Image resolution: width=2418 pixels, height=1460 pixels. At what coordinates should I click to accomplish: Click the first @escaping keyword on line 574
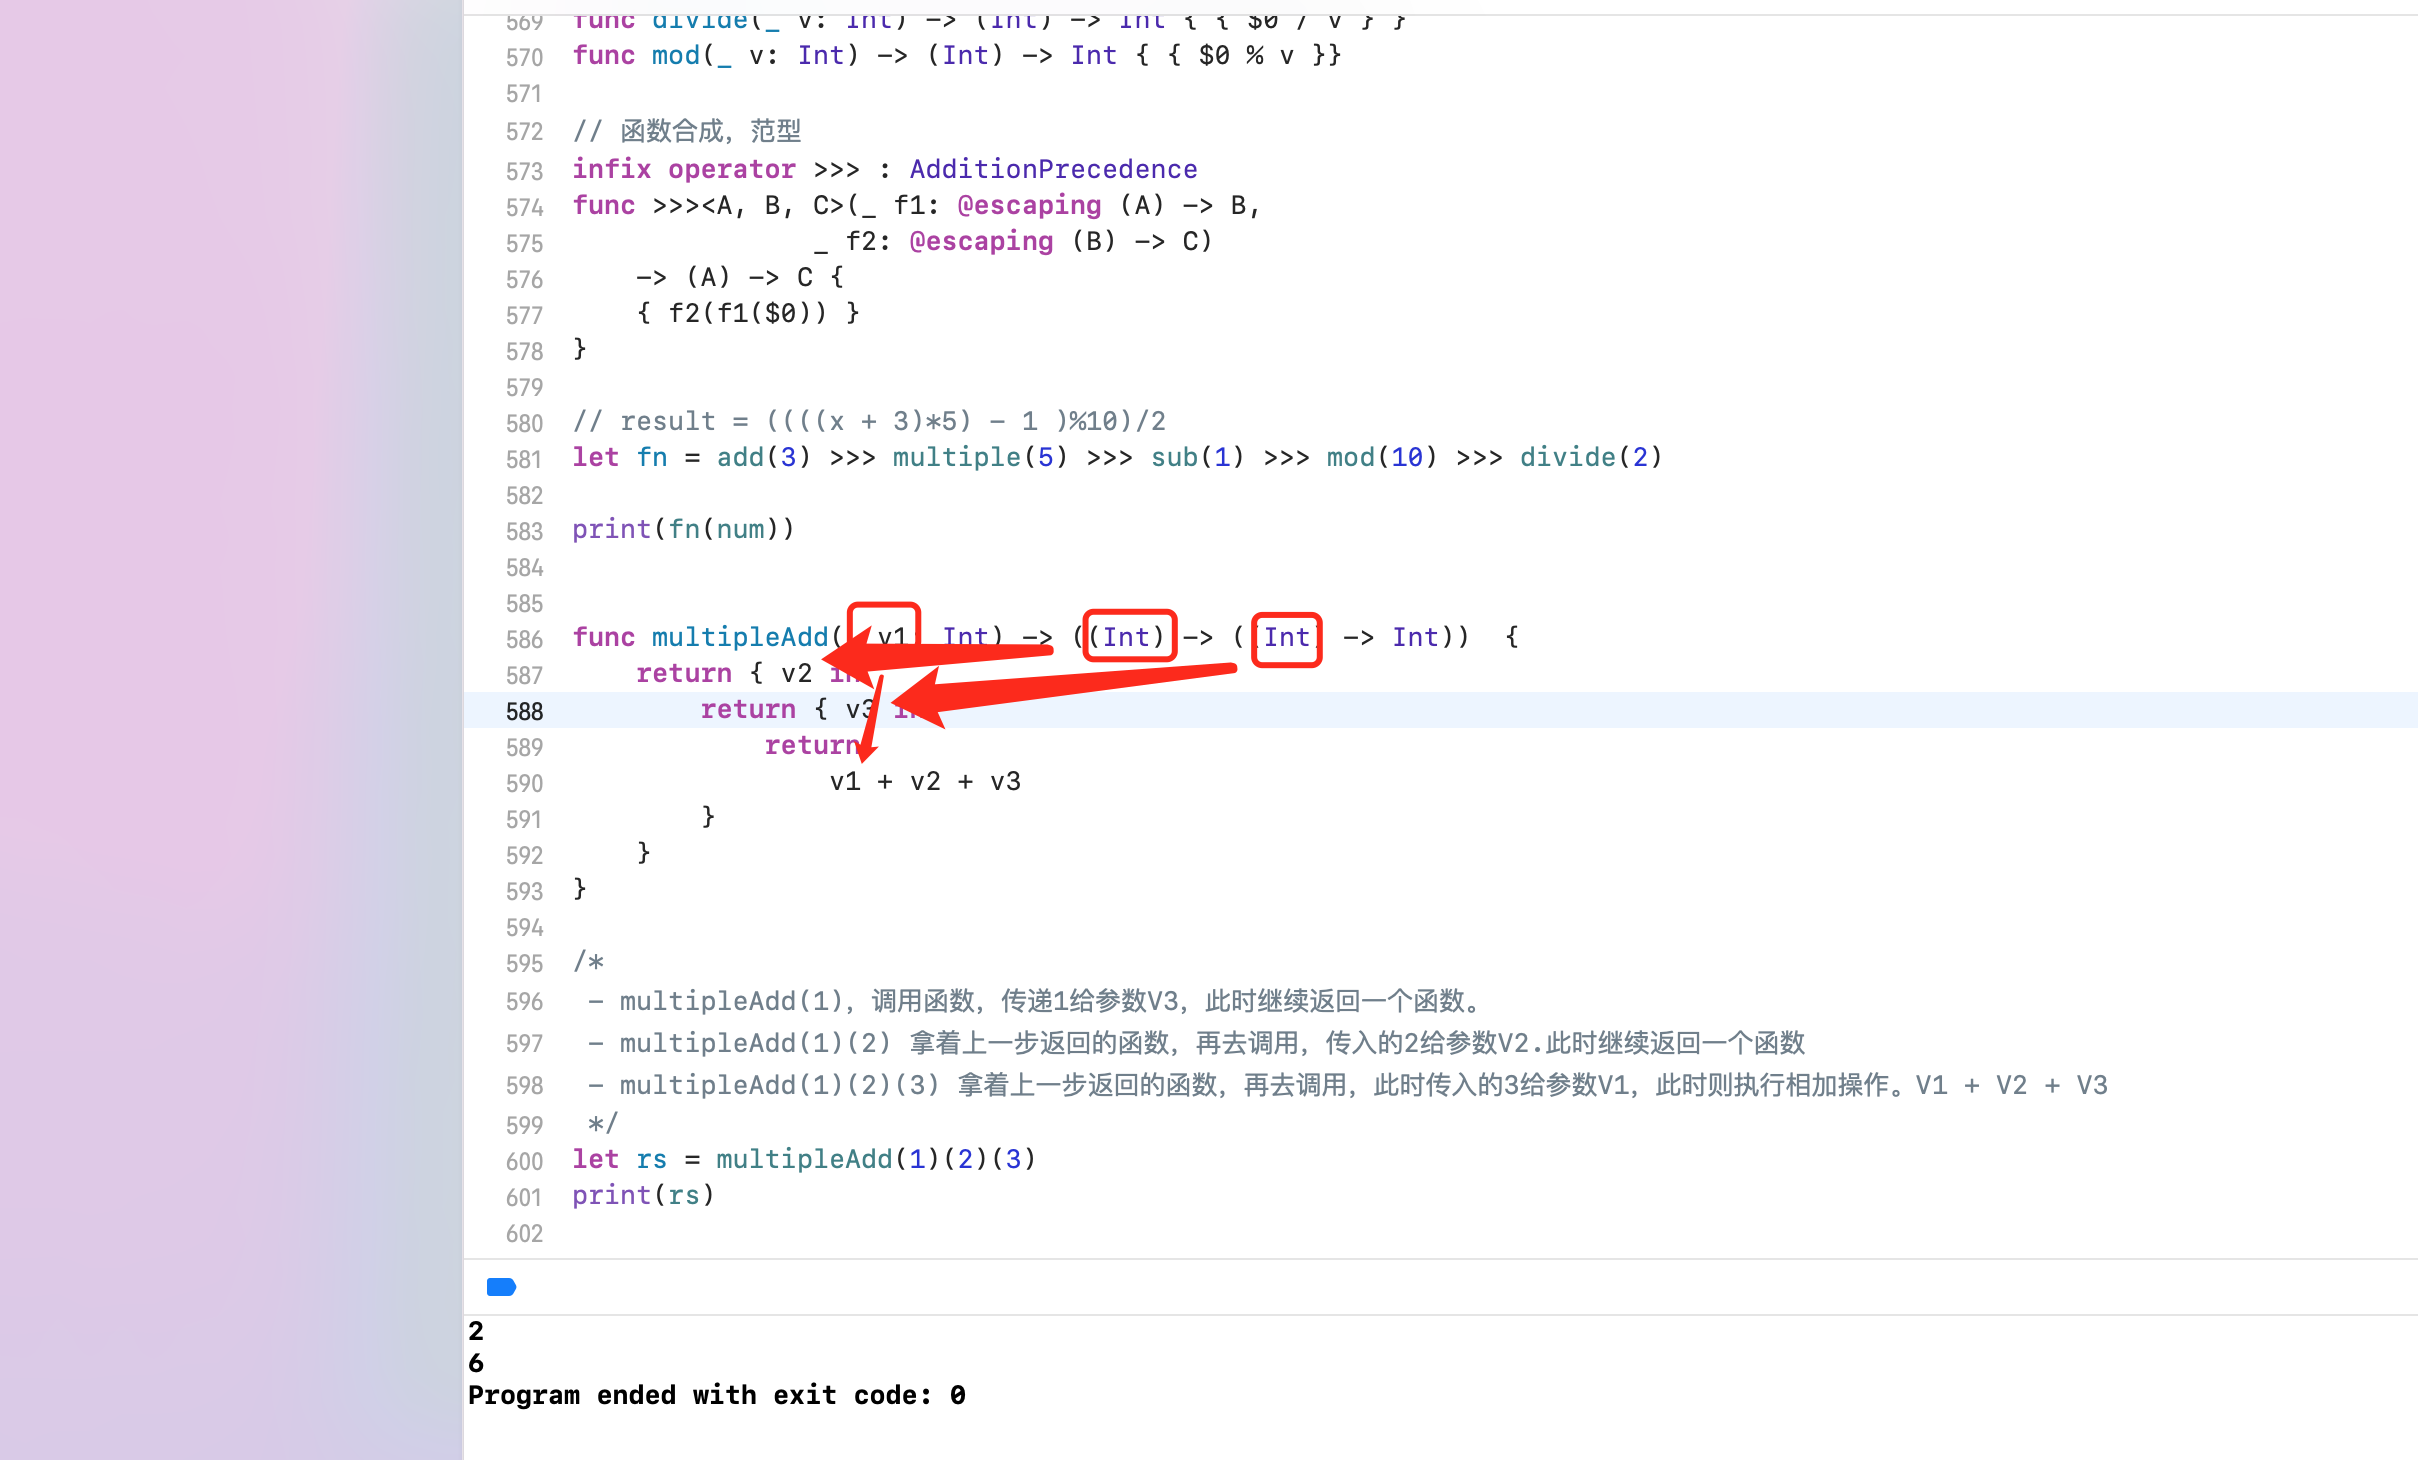1029,205
